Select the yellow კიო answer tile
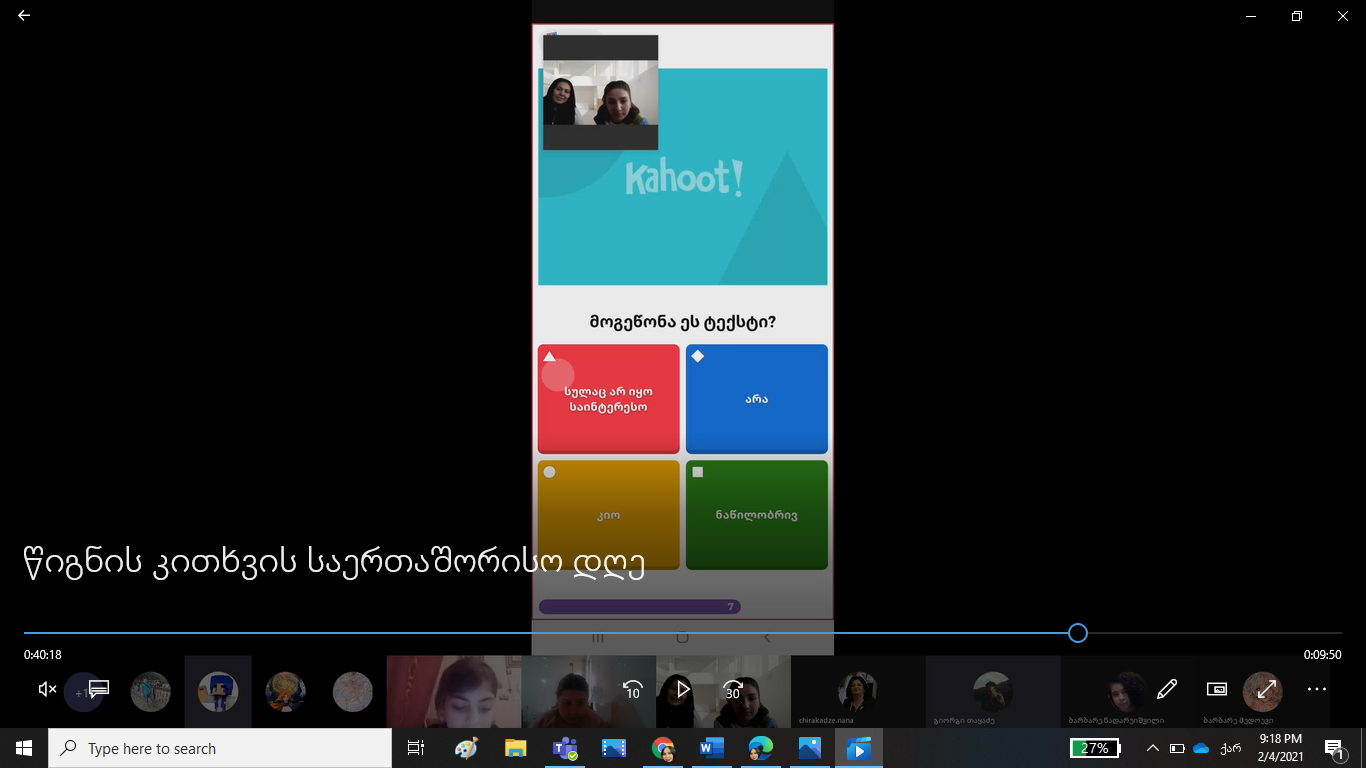Image resolution: width=1366 pixels, height=768 pixels. pyautogui.click(x=608, y=515)
